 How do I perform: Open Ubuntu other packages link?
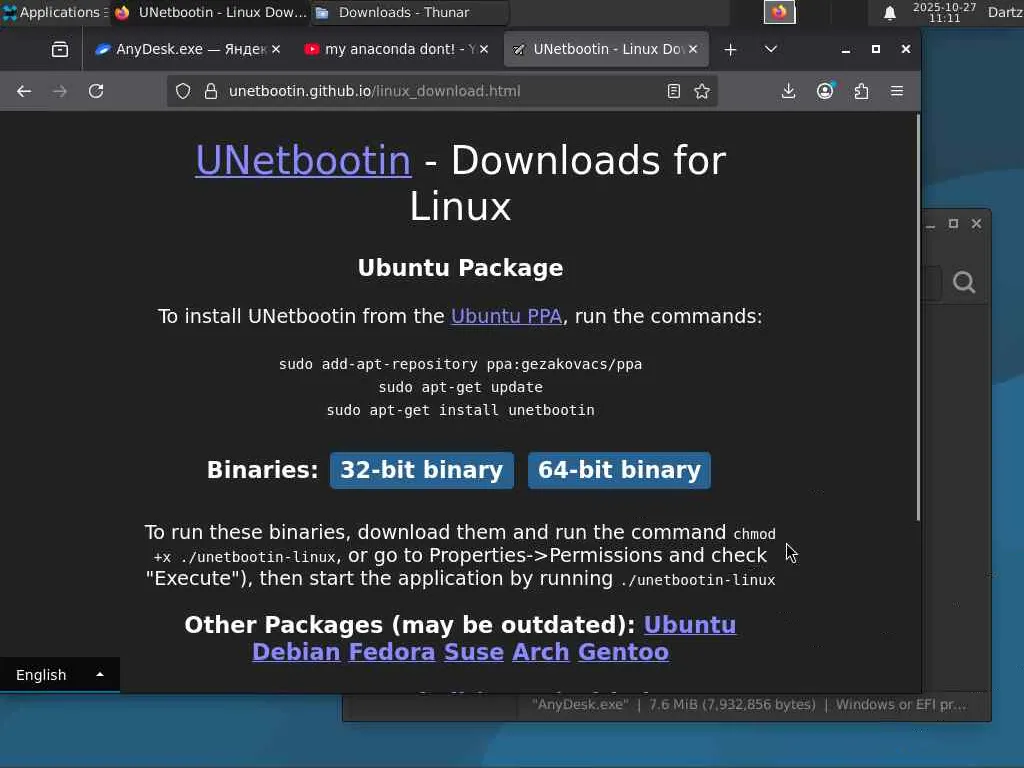pyautogui.click(x=690, y=625)
